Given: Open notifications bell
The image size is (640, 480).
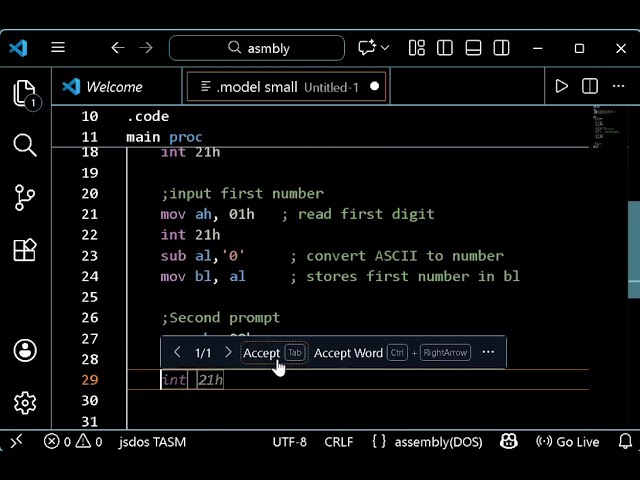Looking at the screenshot, I should tap(625, 441).
